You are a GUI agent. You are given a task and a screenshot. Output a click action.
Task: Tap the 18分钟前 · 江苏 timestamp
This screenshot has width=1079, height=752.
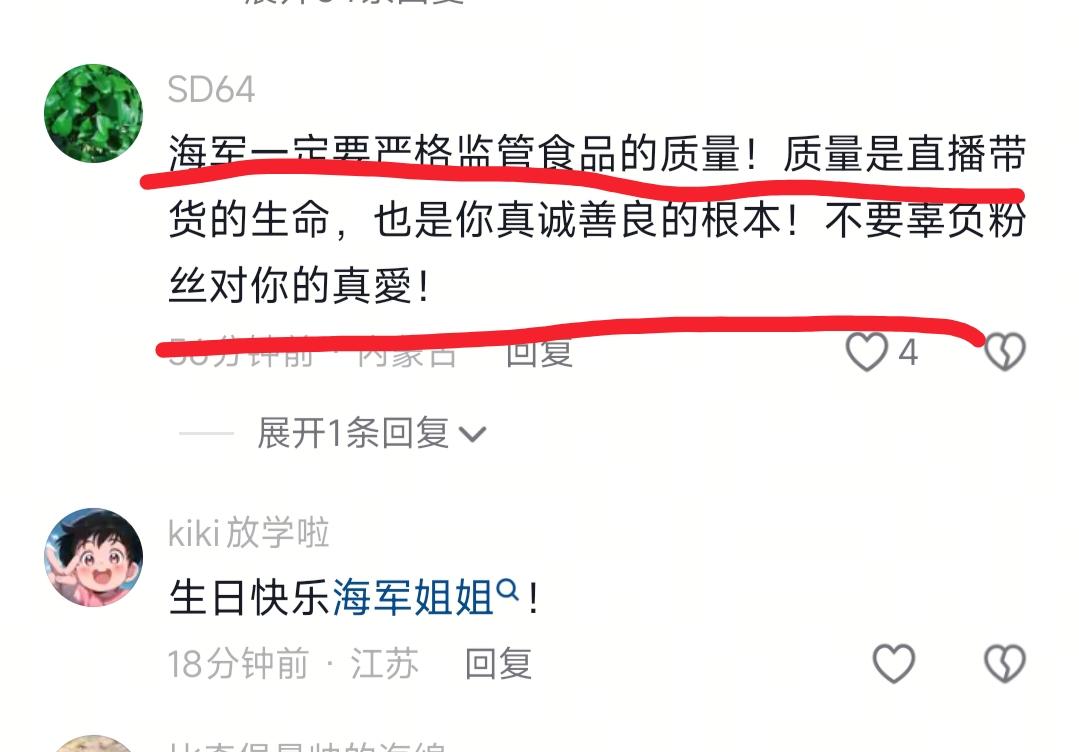coord(293,663)
